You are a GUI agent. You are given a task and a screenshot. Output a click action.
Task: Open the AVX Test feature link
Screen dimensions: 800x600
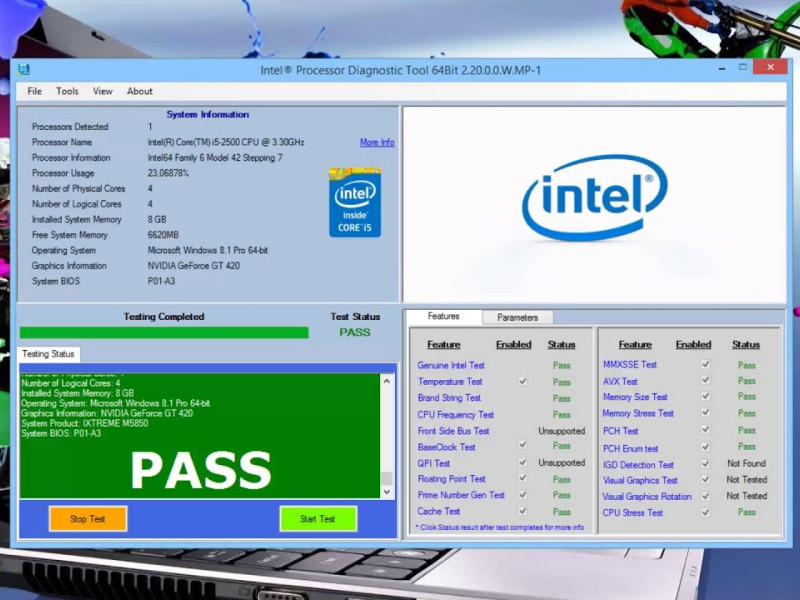click(620, 382)
